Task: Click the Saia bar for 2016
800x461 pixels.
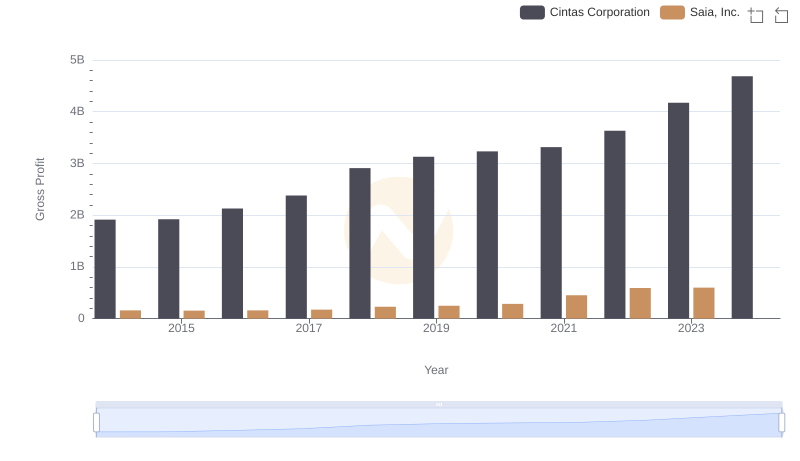Action: (258, 314)
